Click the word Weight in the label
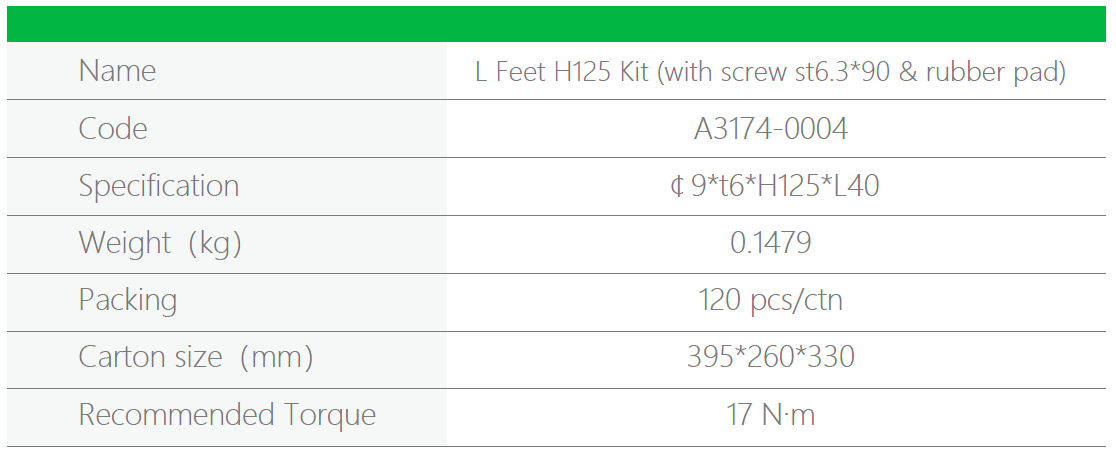The width and height of the screenshot is (1116, 461). pos(124,243)
